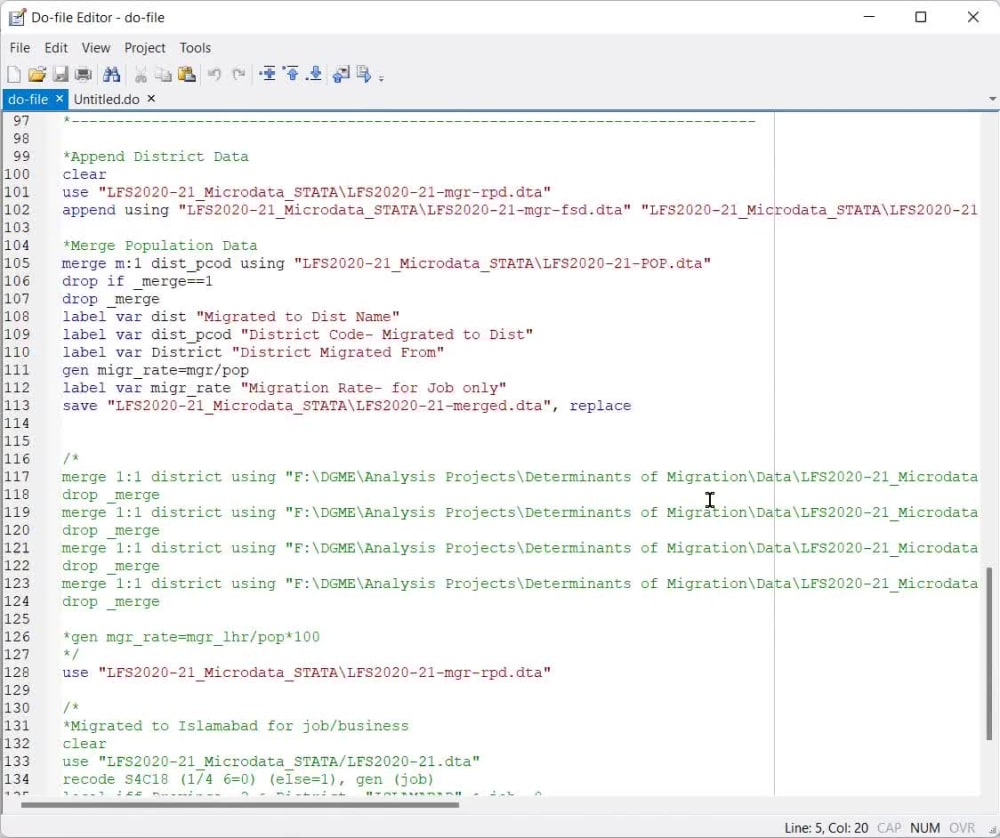Click '*gen mgr_rate=mgr_lhr/pop*100' comment
The image size is (1000, 838).
[191, 637]
